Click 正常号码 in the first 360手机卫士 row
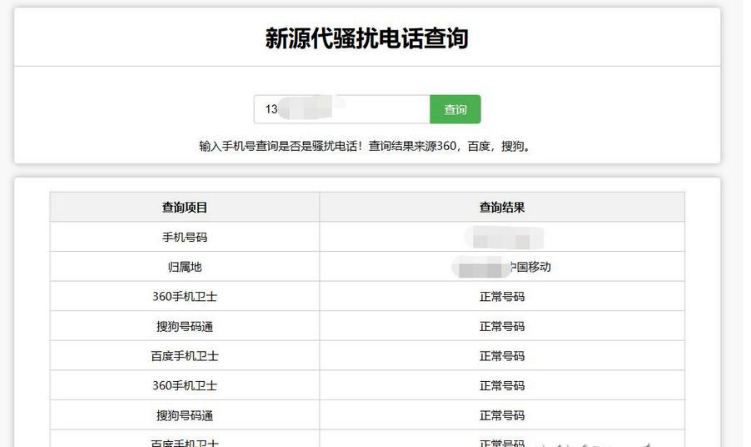This screenshot has width=751, height=447. coord(502,297)
